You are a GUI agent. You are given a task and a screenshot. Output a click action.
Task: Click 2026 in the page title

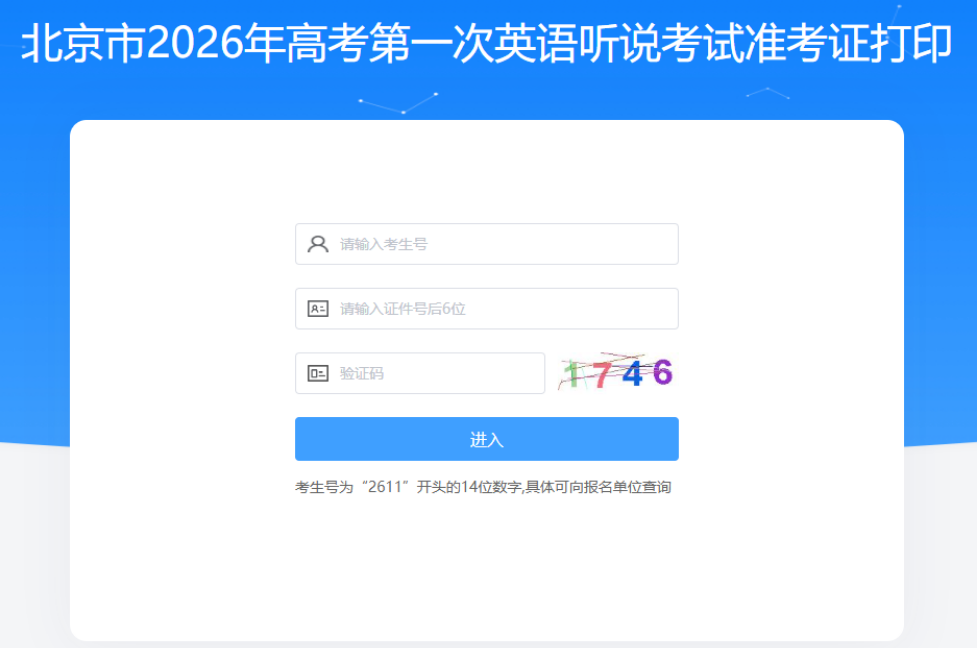194,43
